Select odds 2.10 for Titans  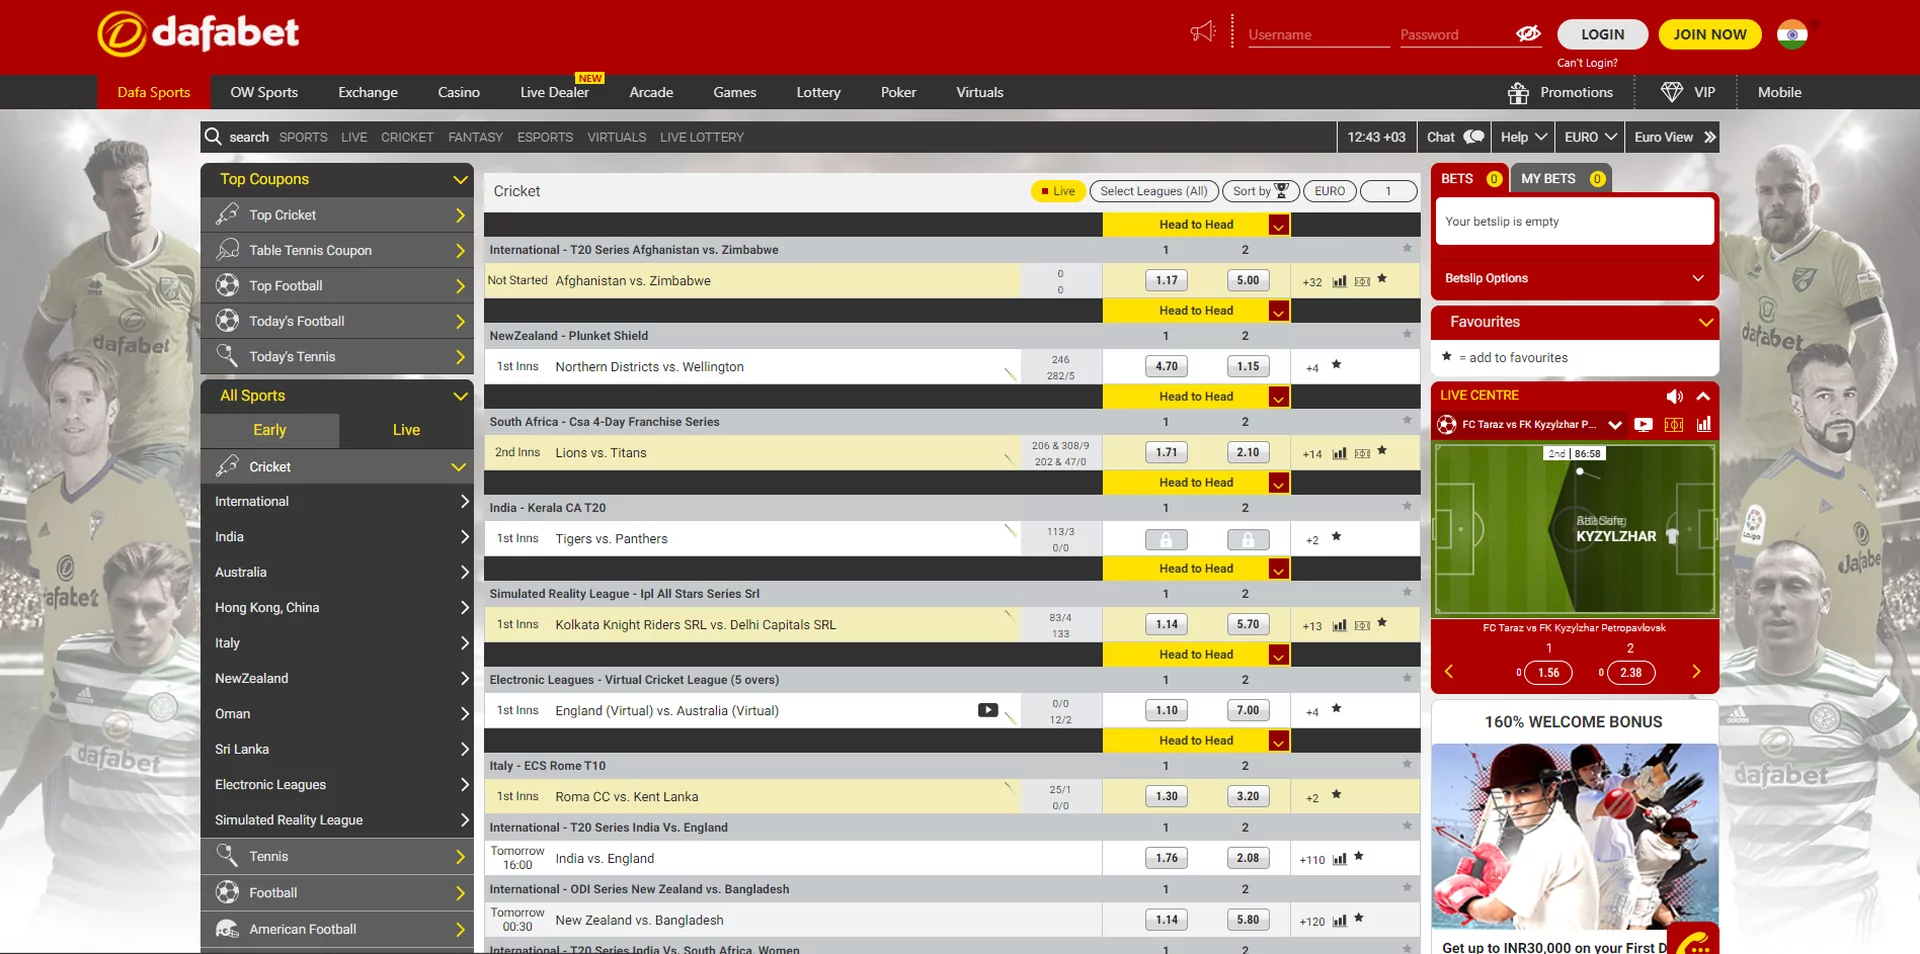[1247, 453]
